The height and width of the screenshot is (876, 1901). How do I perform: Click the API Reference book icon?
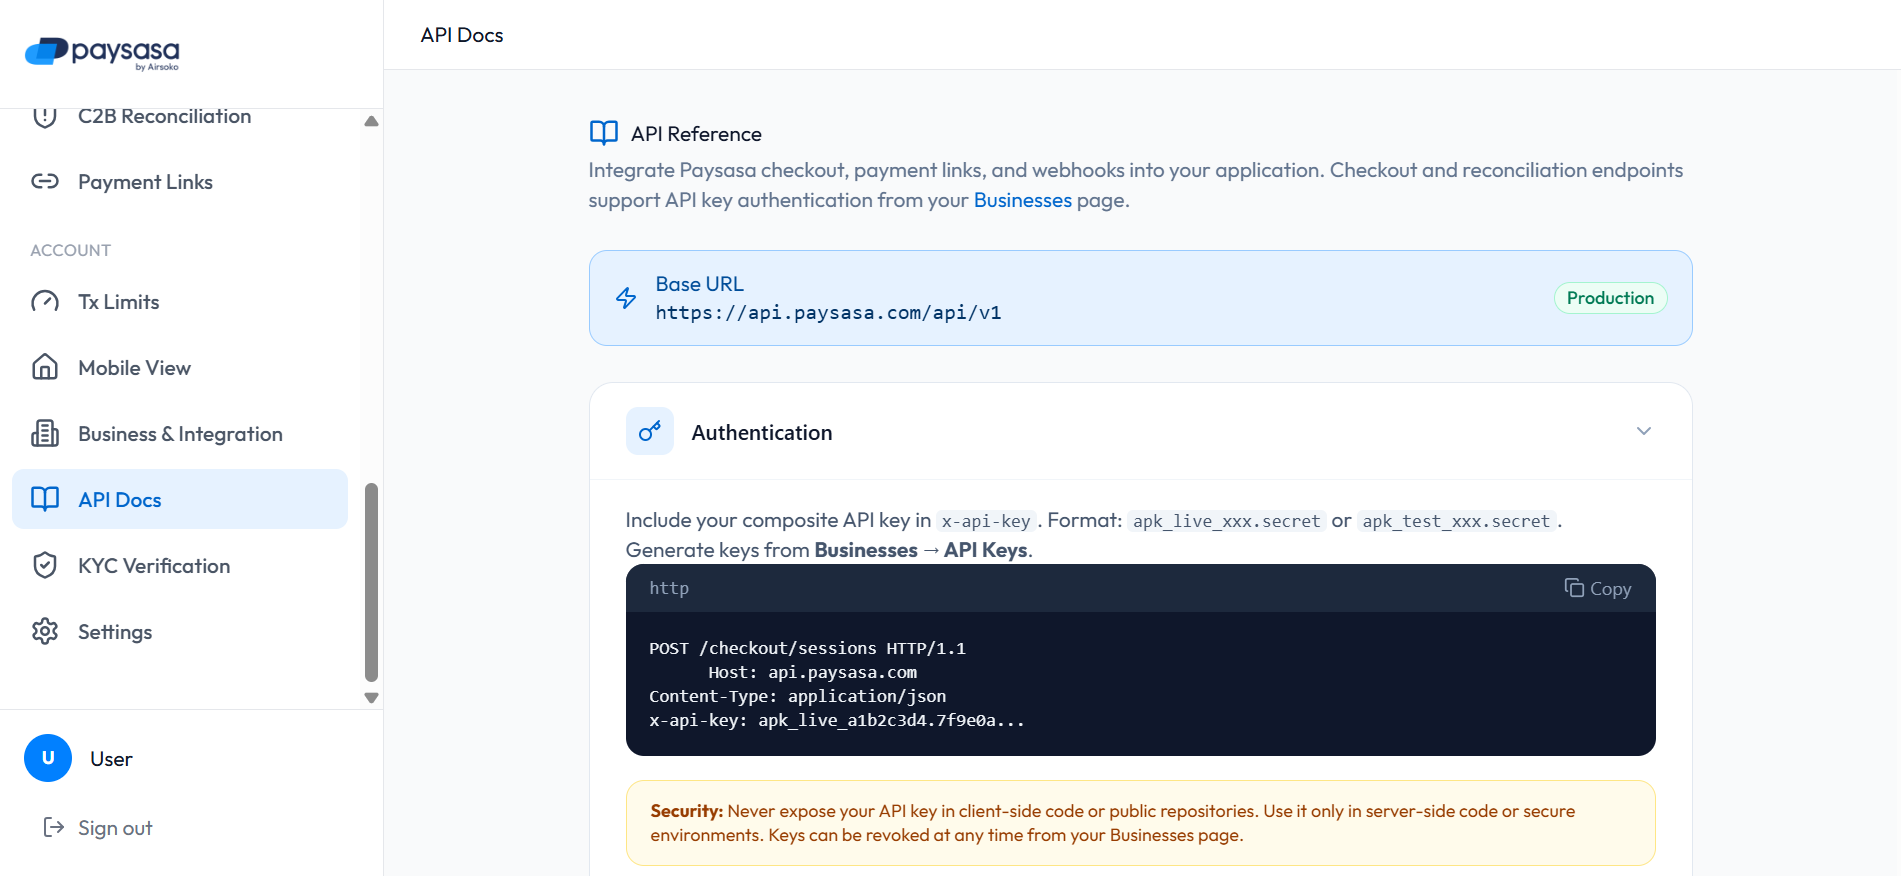tap(604, 133)
